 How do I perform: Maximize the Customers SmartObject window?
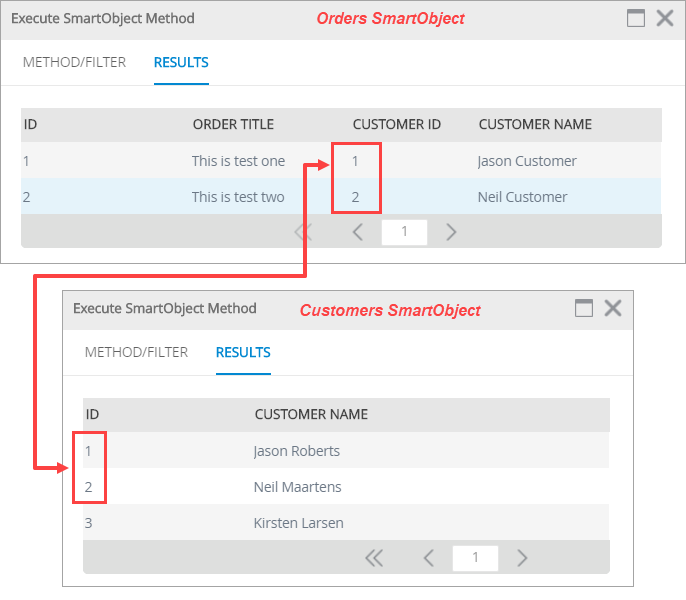(x=584, y=308)
